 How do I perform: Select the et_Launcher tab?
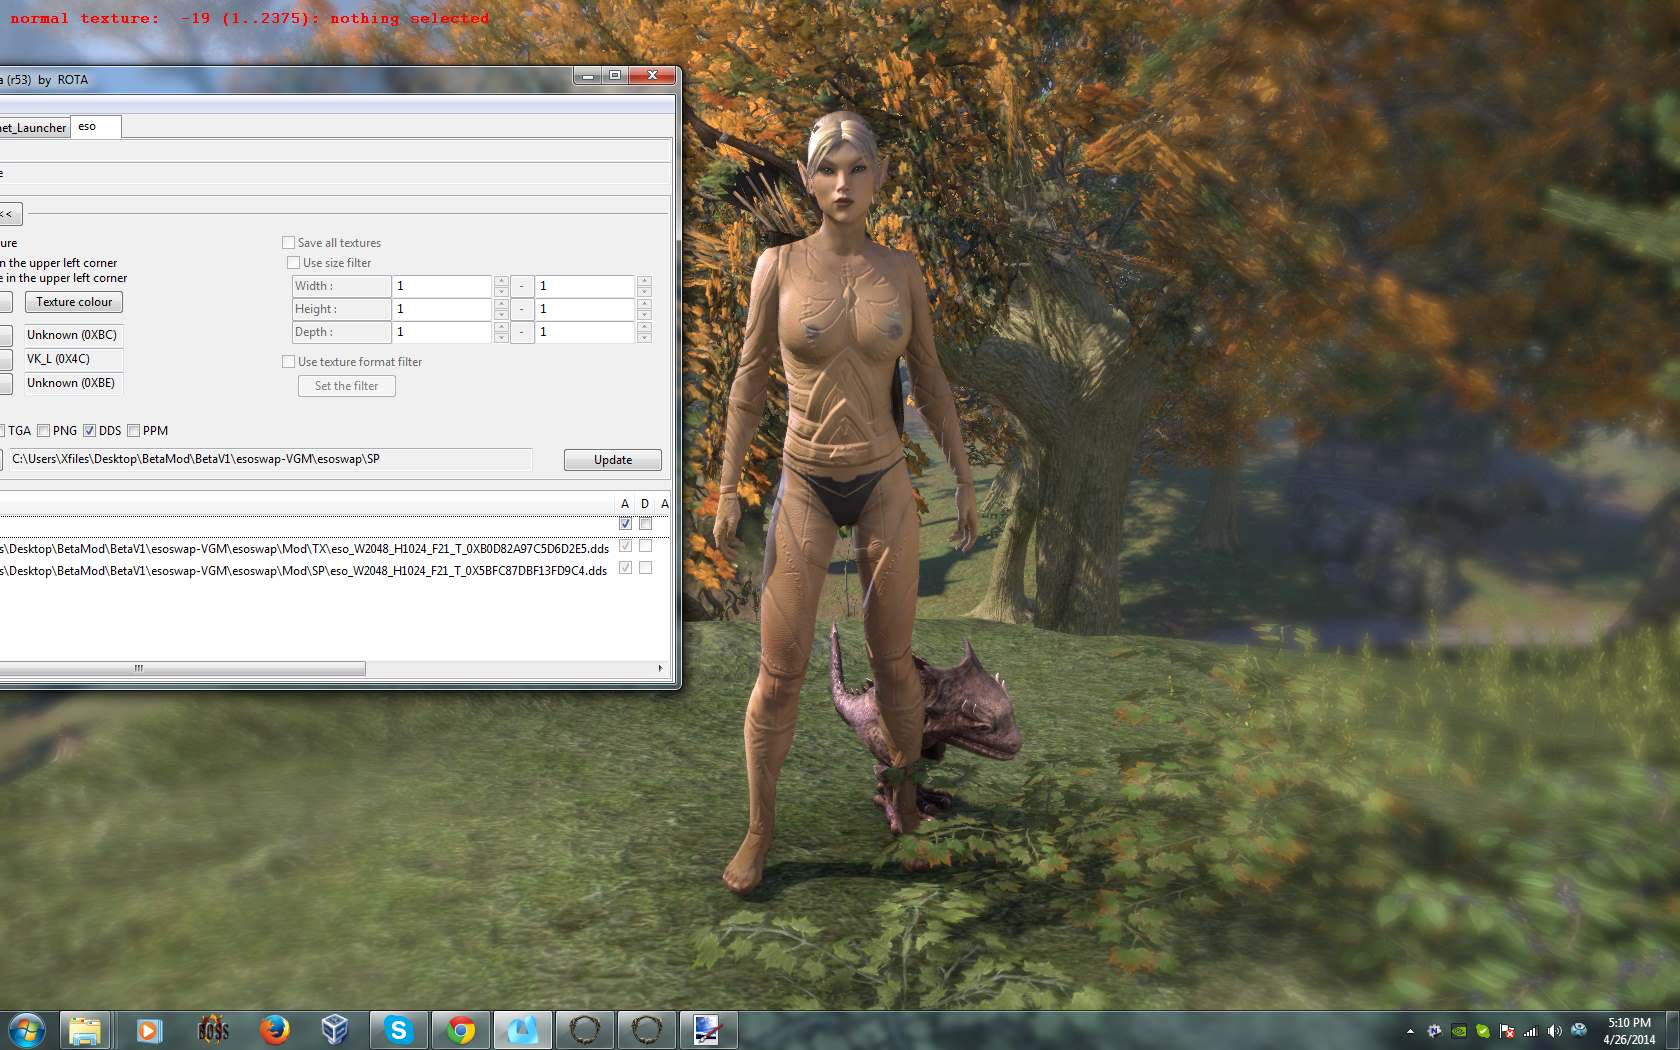click(34, 128)
